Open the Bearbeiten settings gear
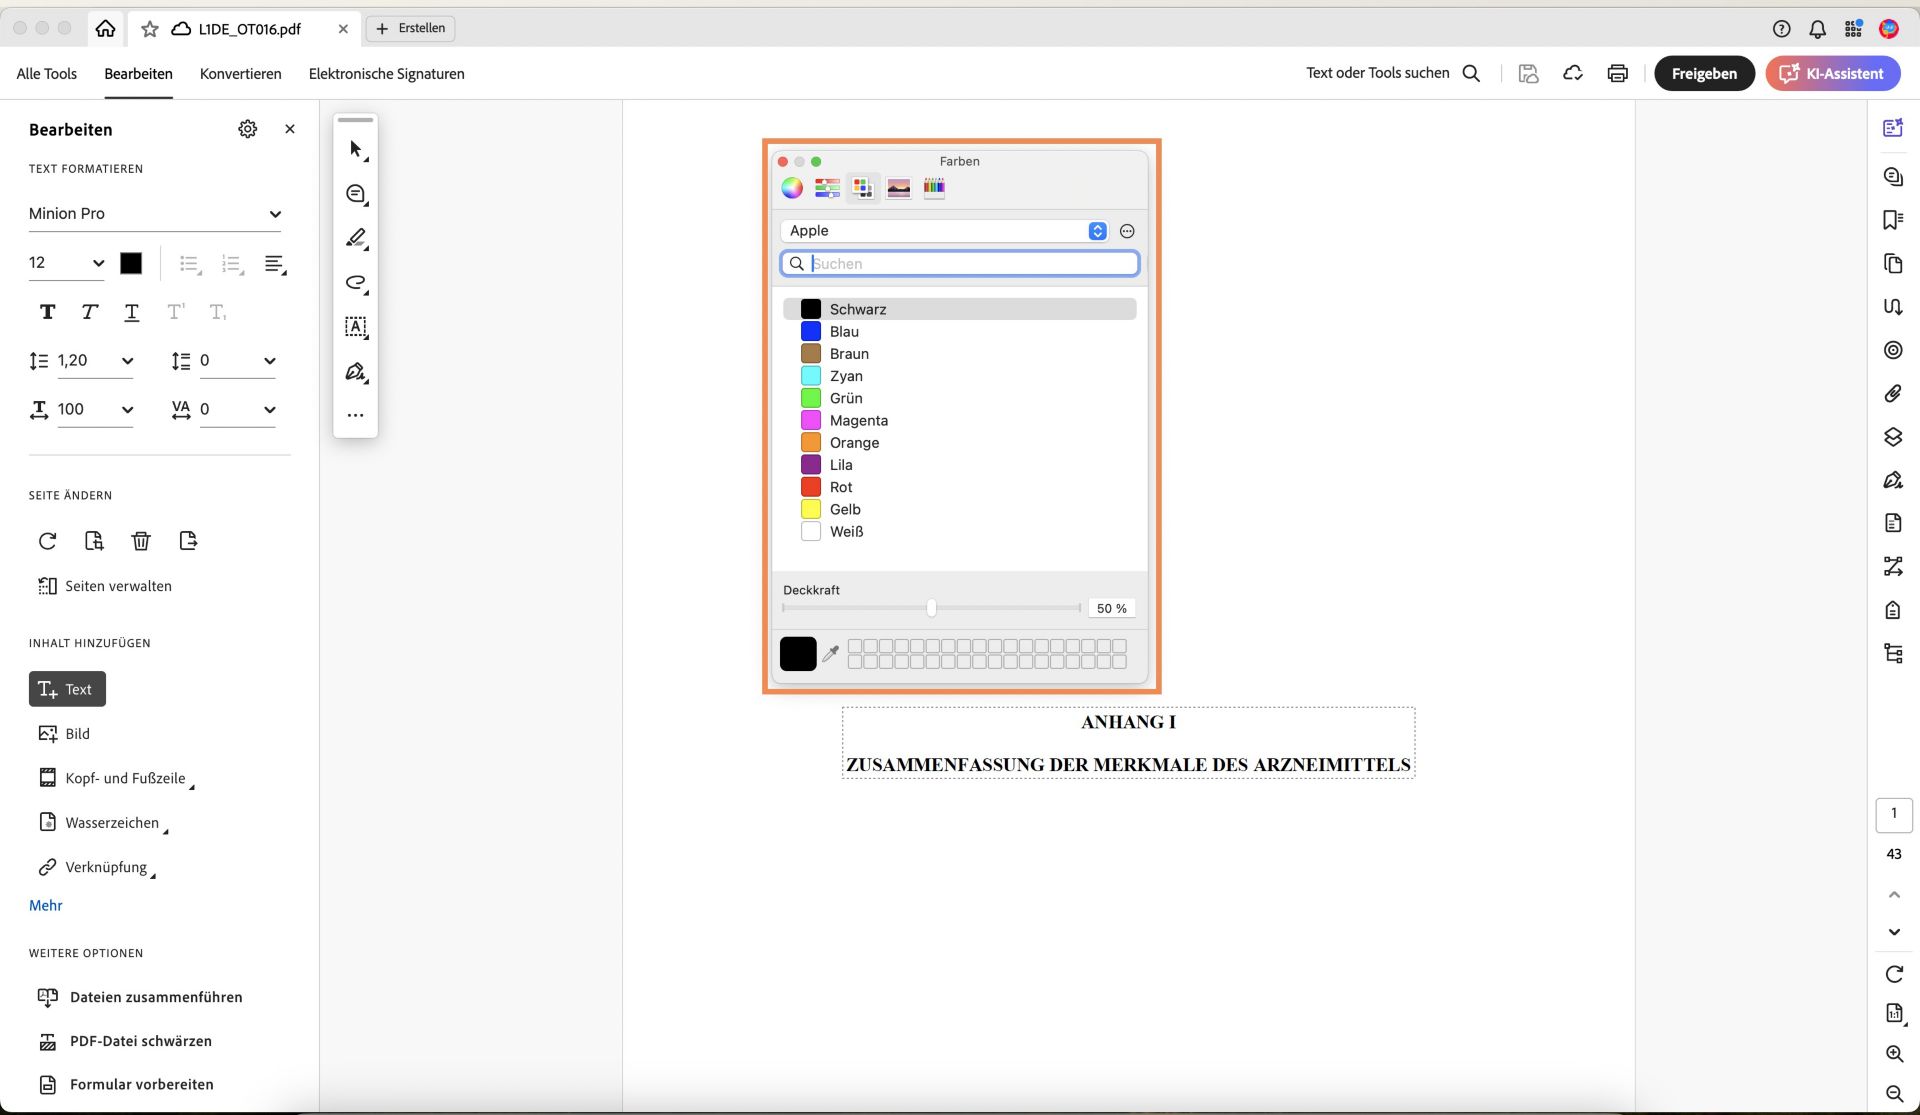1920x1115 pixels. coord(247,129)
